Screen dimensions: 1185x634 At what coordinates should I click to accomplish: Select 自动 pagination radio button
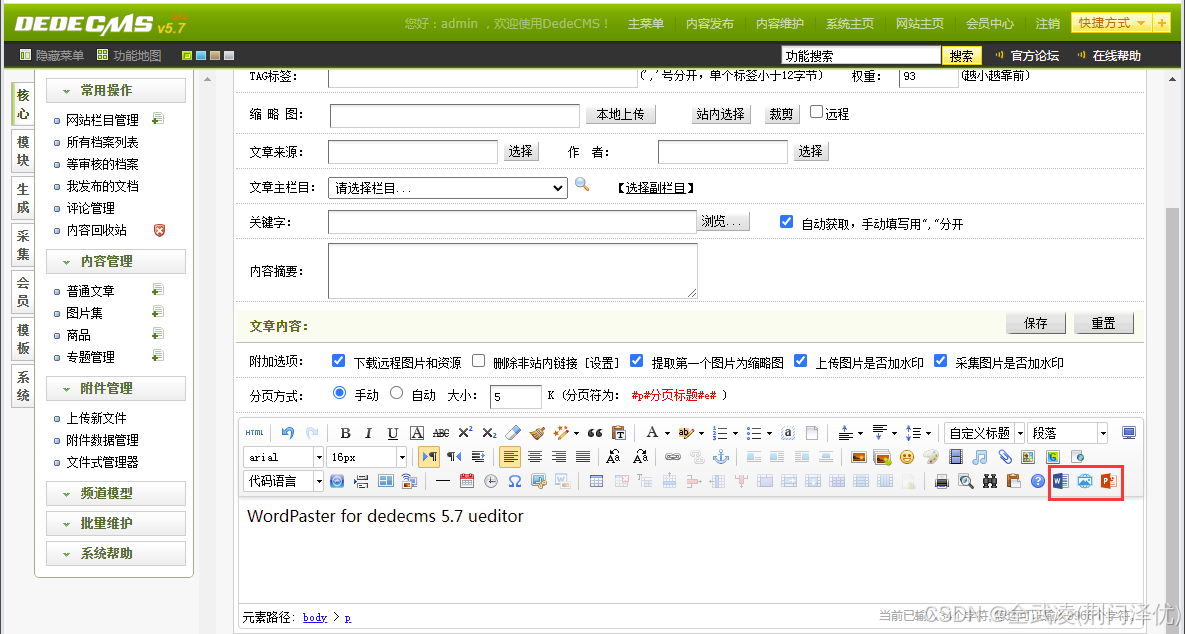(x=397, y=392)
